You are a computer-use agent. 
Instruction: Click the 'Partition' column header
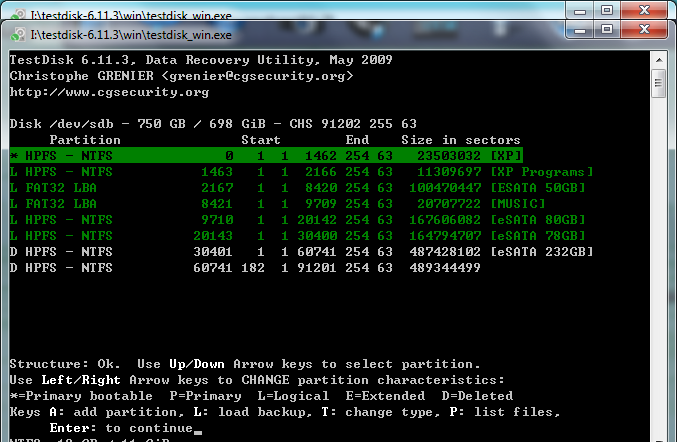tap(85, 140)
